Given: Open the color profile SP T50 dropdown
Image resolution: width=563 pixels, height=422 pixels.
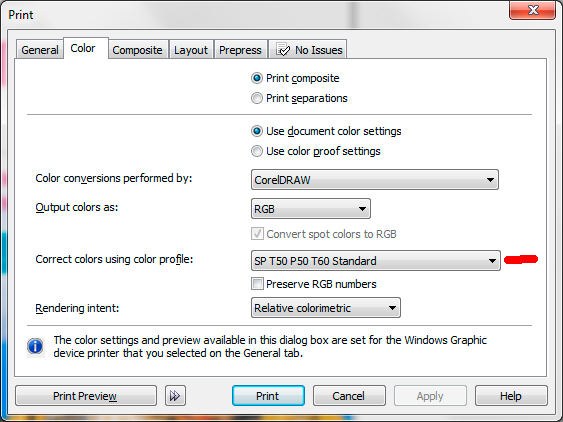Looking at the screenshot, I should click(376, 261).
